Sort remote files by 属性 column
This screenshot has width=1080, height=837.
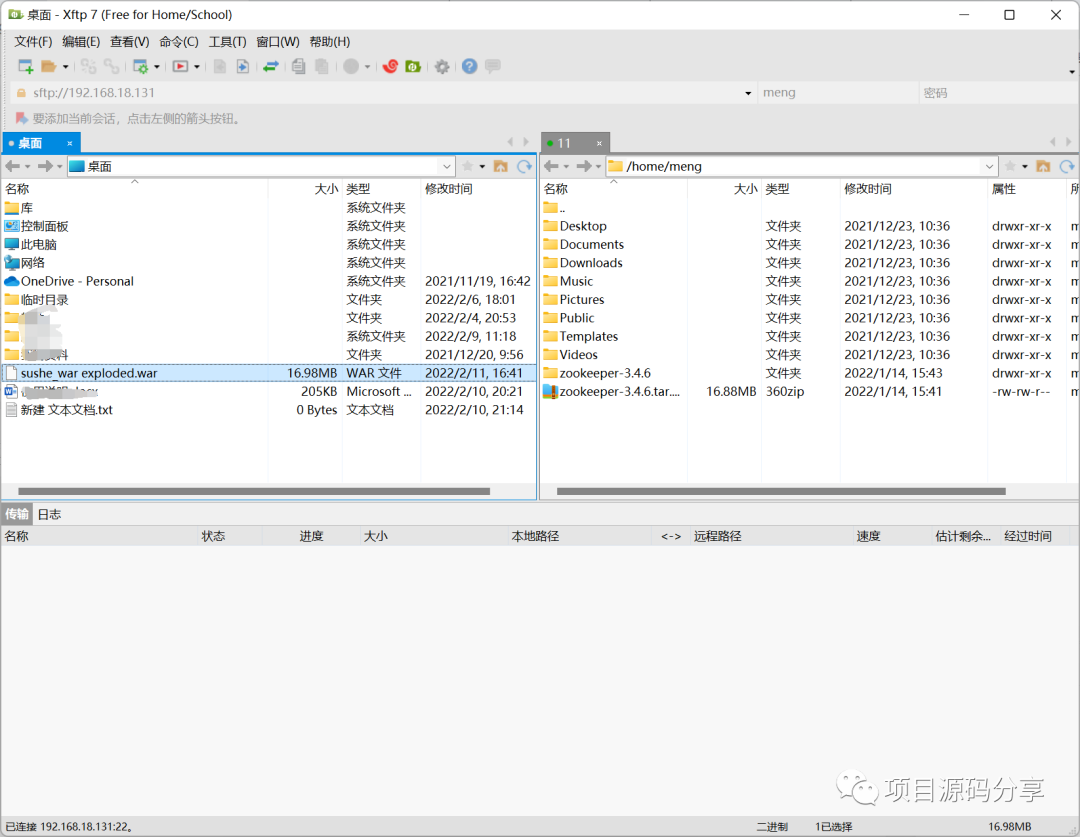(1027, 189)
